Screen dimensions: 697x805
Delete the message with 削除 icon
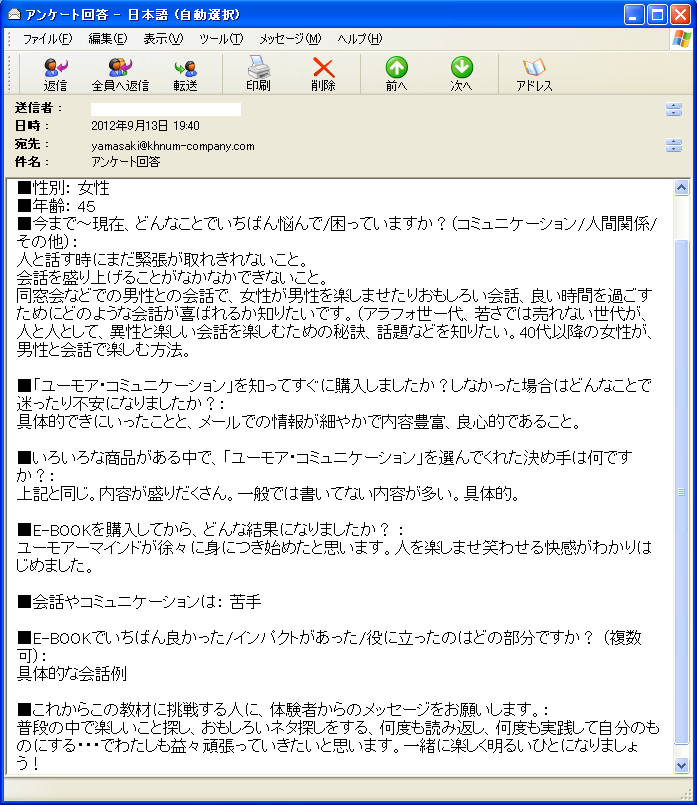323,74
